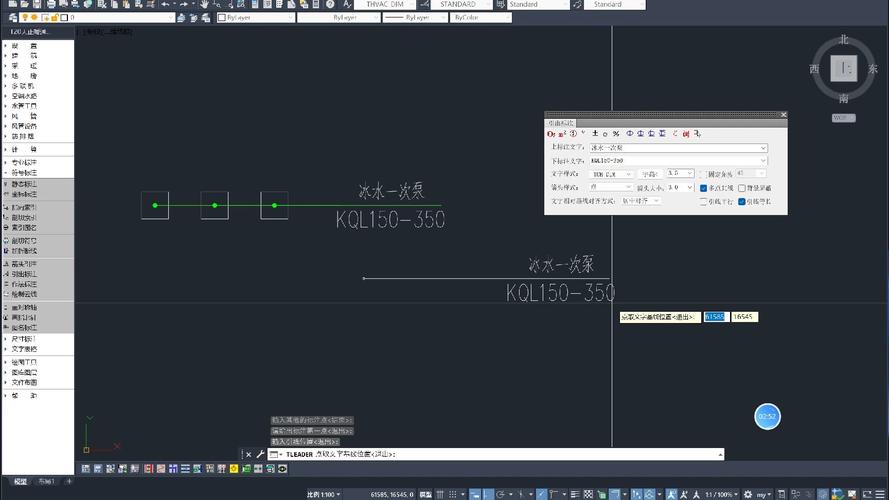889x500 pixels.
Task: Open the 文字相对基线对齐方式 dropdown
Action: 656,201
